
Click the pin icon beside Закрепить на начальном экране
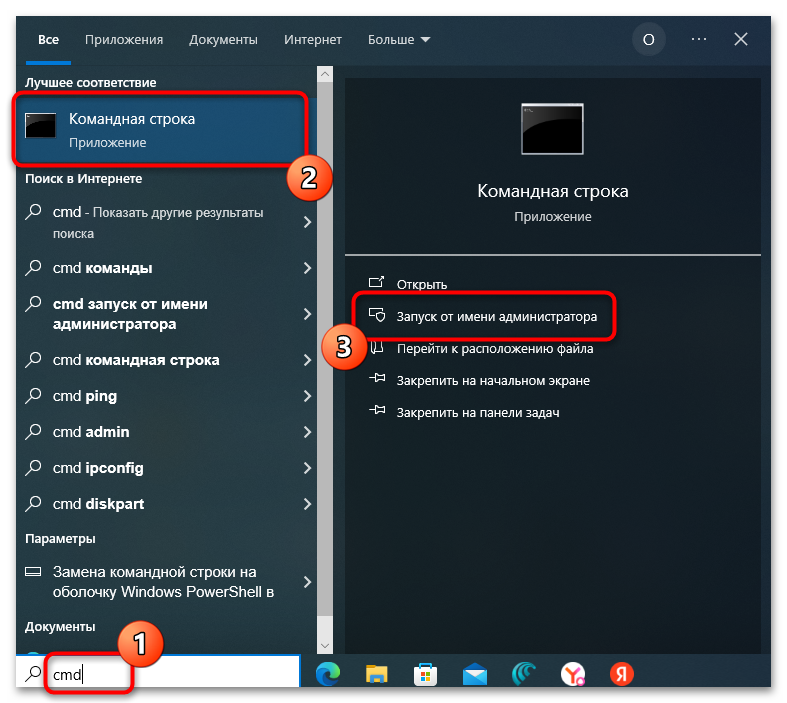point(377,378)
